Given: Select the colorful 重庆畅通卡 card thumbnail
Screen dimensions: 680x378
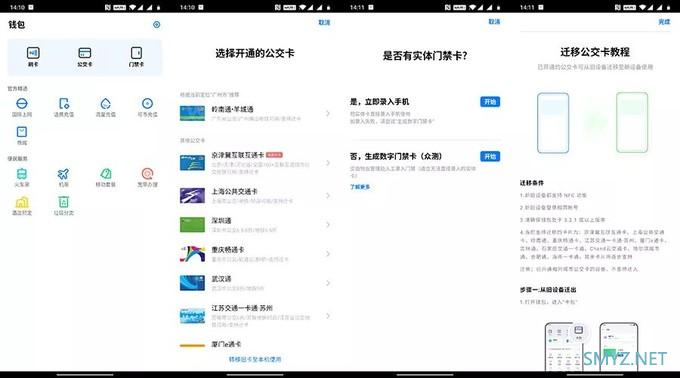Looking at the screenshot, I should pos(192,254).
